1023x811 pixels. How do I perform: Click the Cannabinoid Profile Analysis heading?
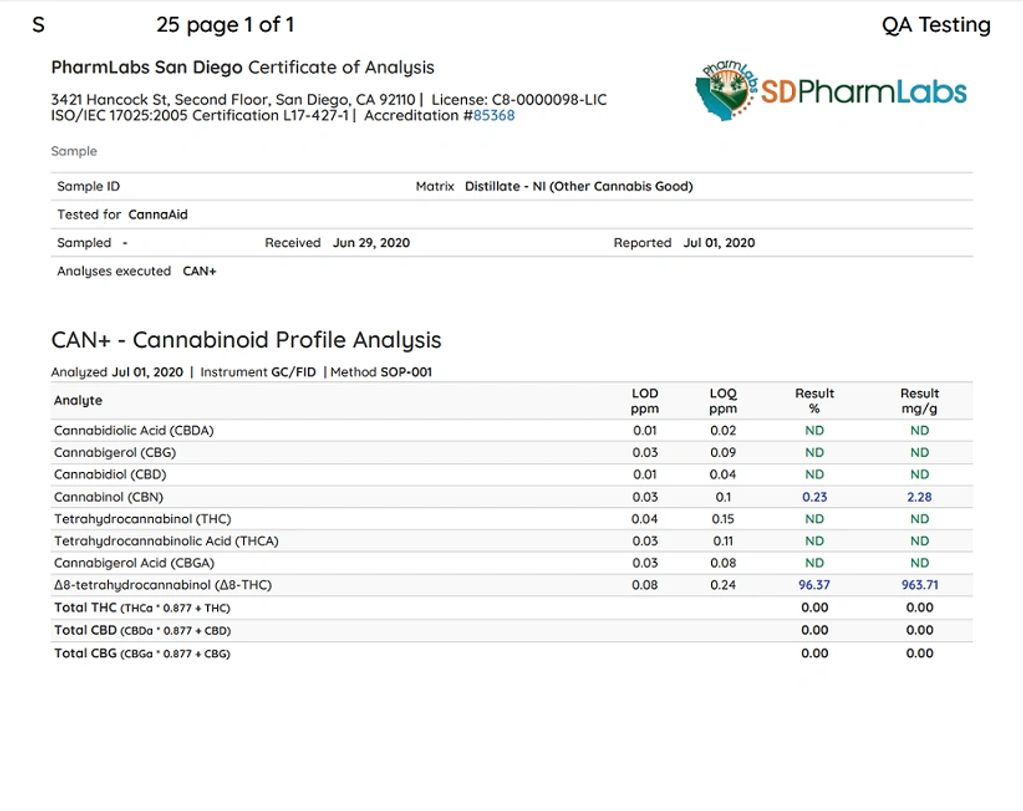tap(246, 340)
